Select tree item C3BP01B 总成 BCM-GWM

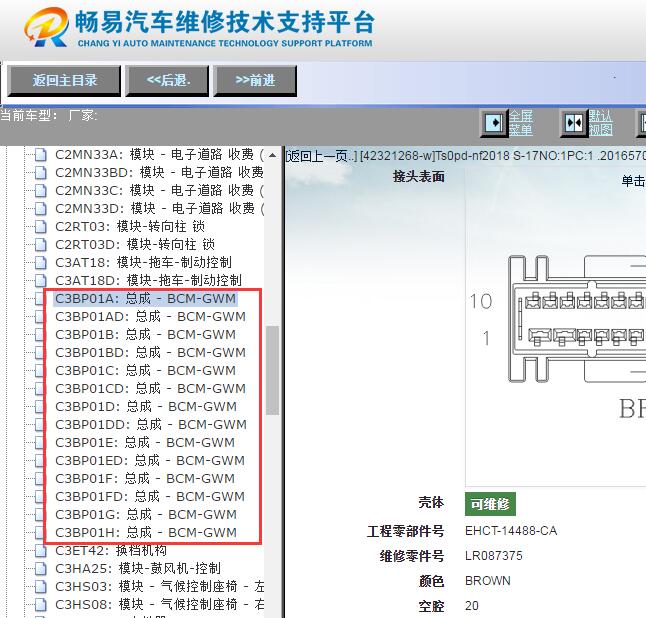coord(145,335)
